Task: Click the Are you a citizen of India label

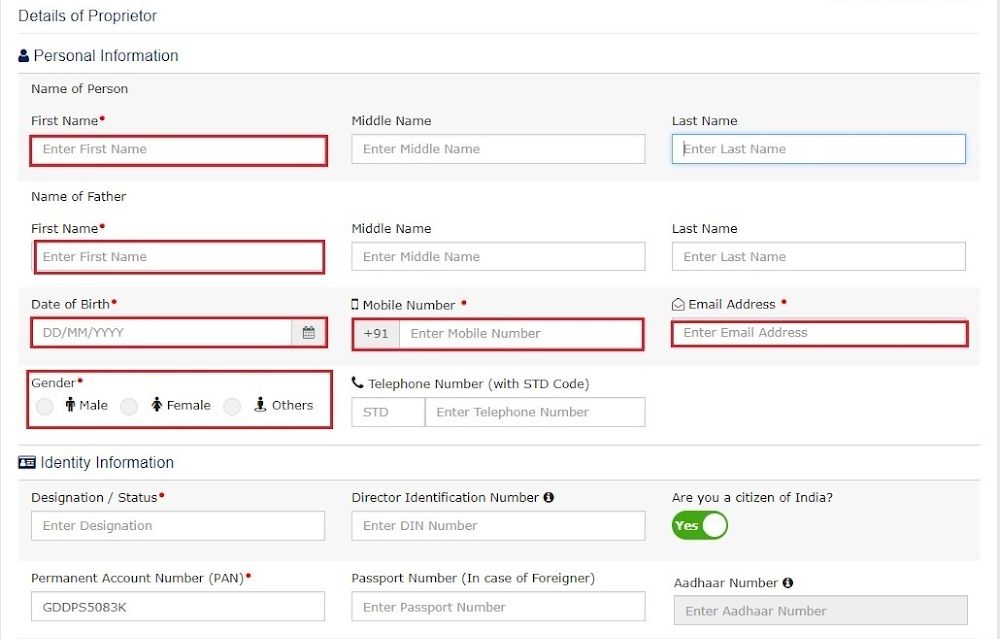Action: click(752, 497)
